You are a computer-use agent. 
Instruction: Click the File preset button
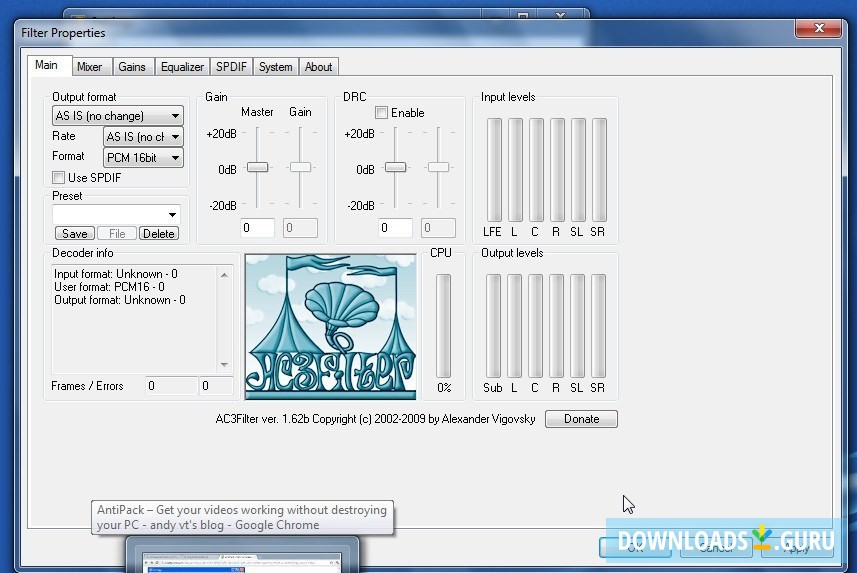(117, 233)
